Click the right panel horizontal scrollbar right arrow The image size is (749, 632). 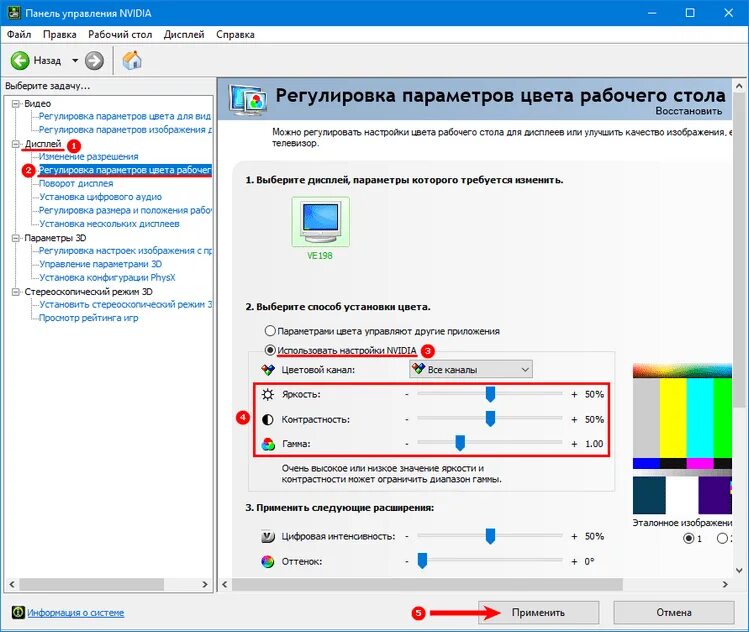coord(725,584)
